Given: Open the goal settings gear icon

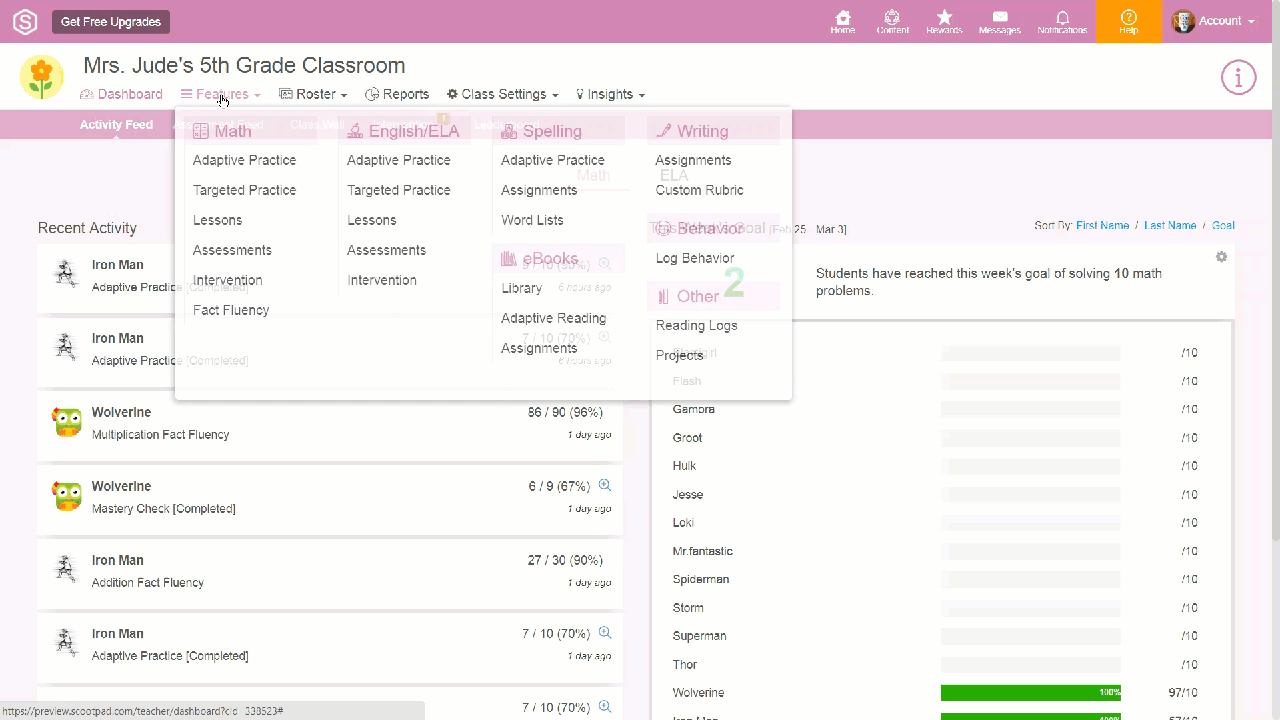Looking at the screenshot, I should point(1221,257).
